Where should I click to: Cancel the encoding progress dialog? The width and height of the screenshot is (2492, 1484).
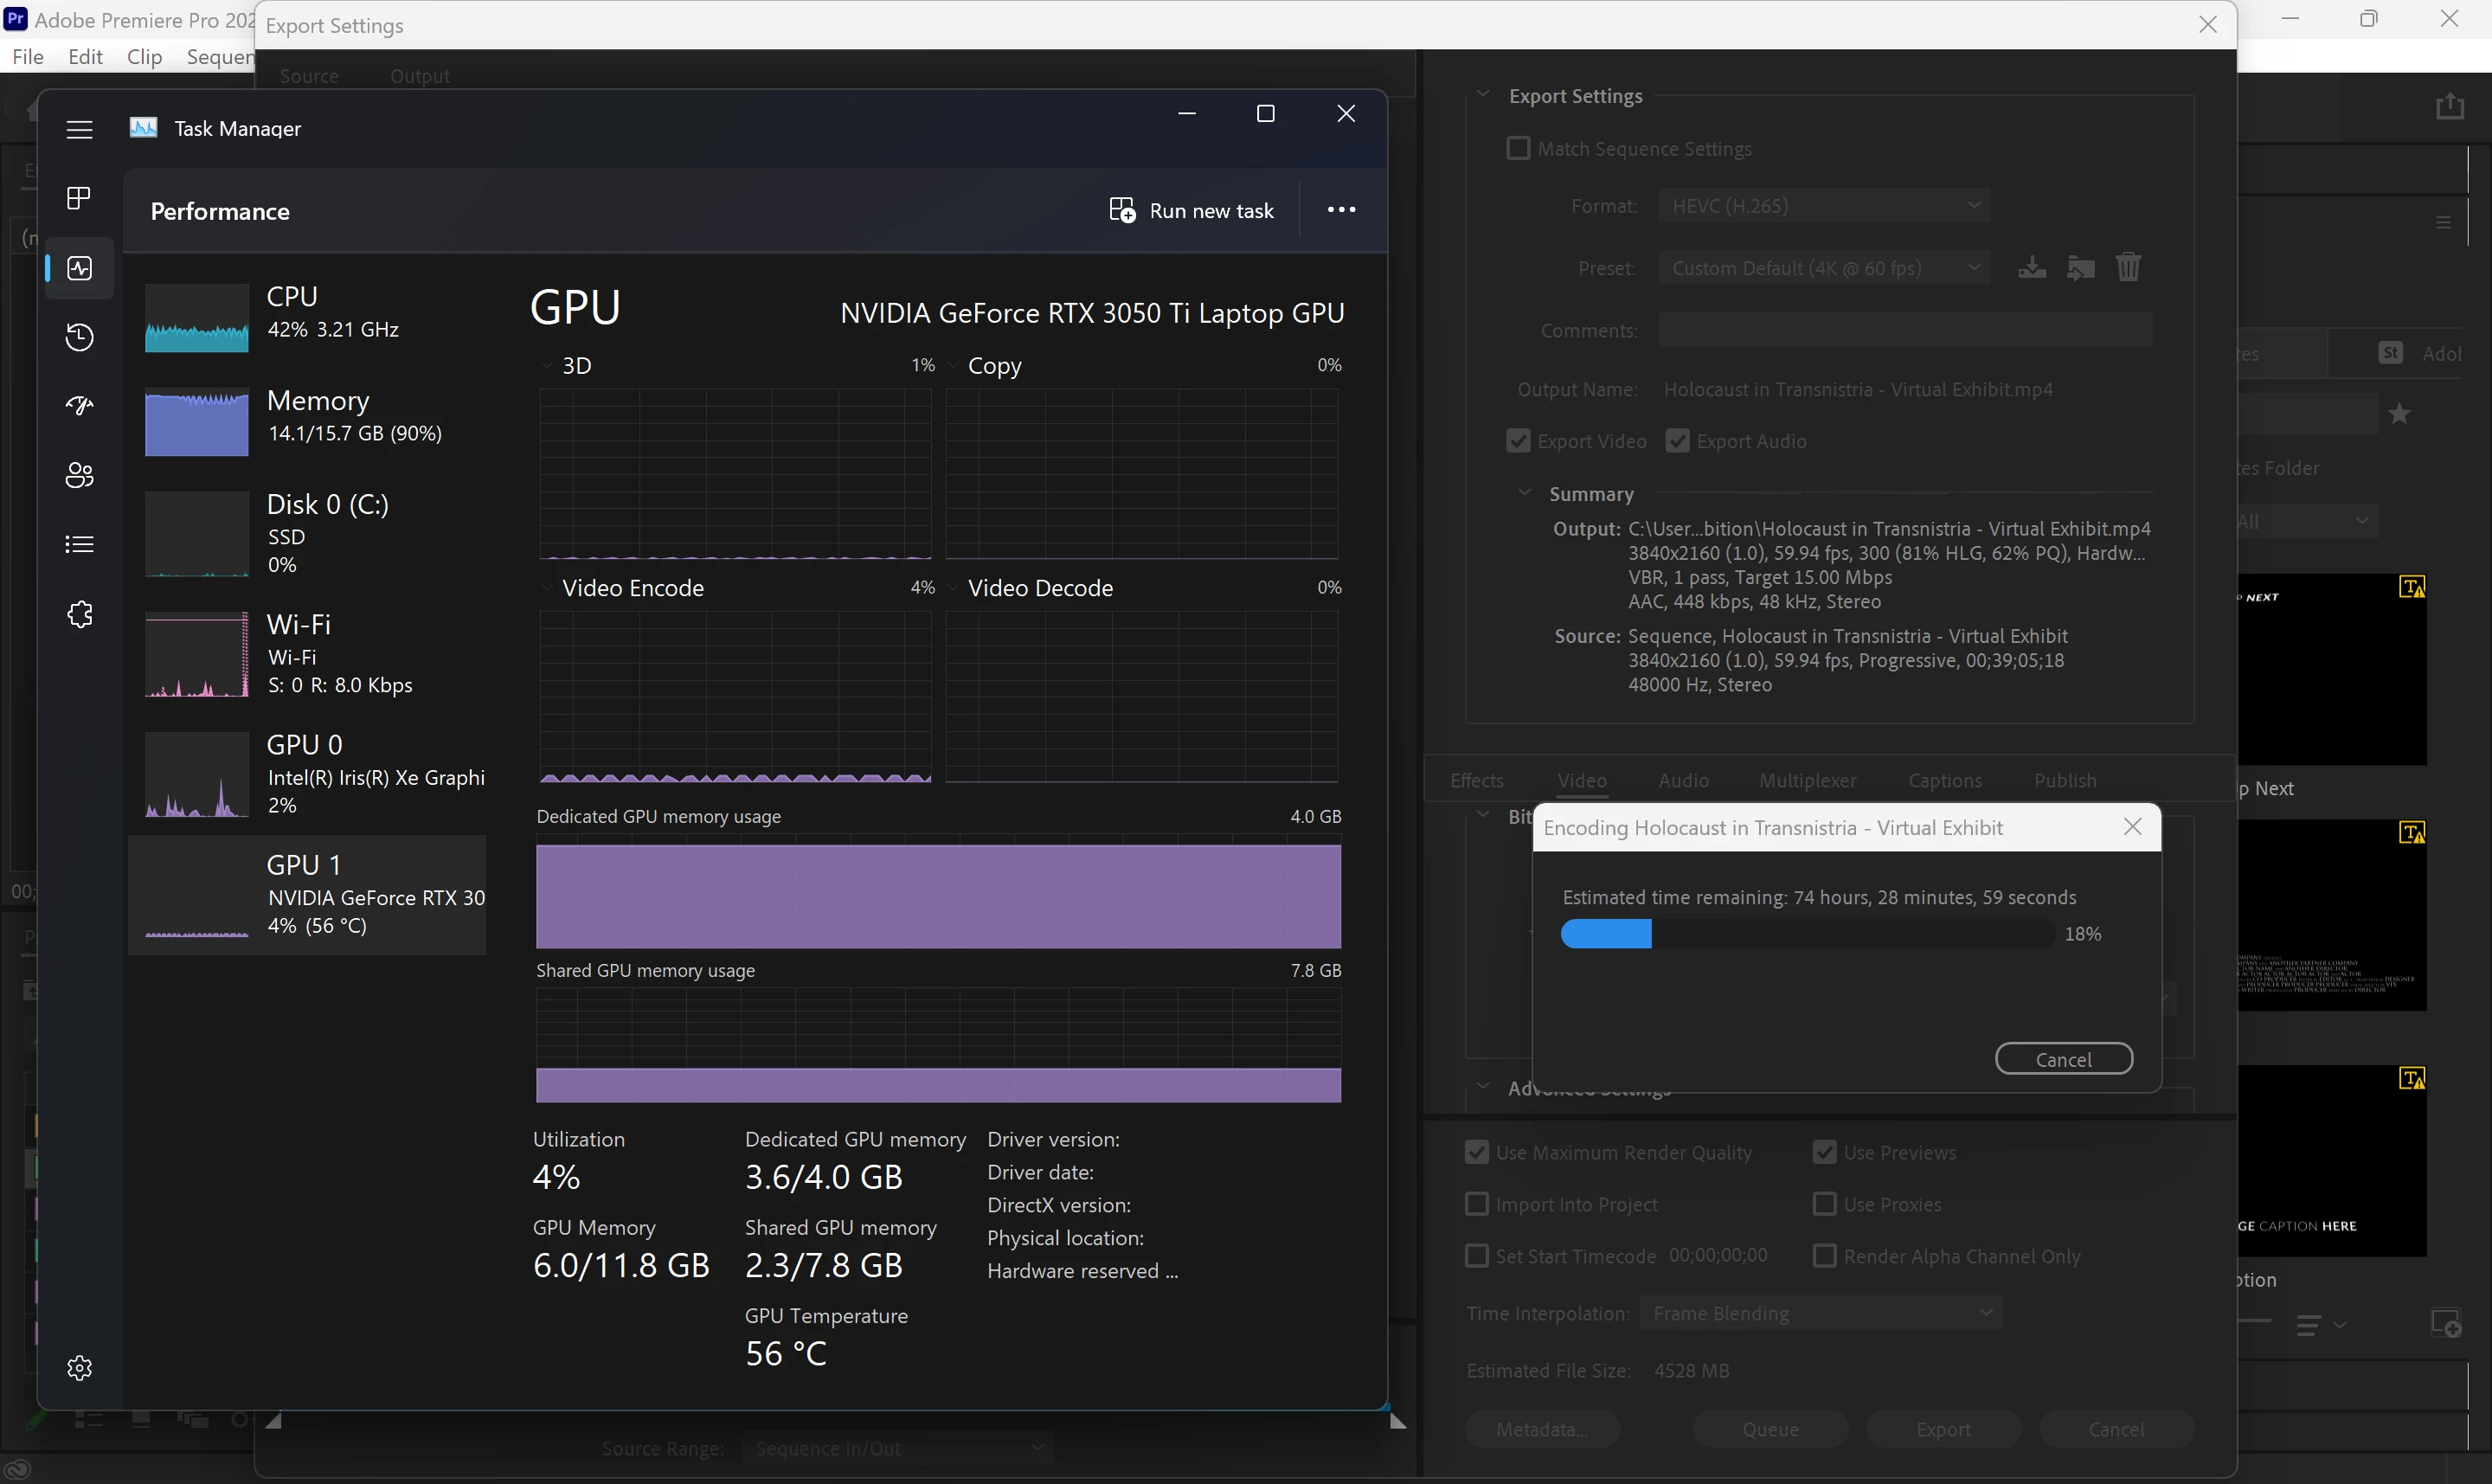(2063, 1059)
